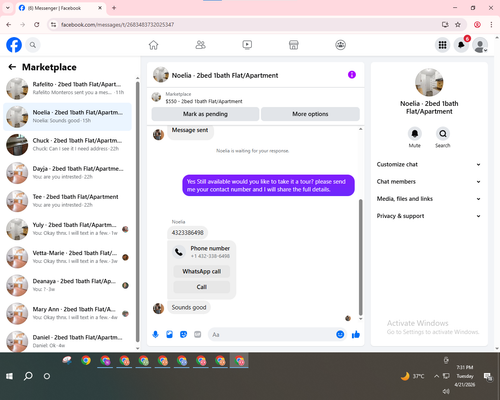Click the back arrow beside Marketplace
Screen dimensions: 500x400
[12, 67]
